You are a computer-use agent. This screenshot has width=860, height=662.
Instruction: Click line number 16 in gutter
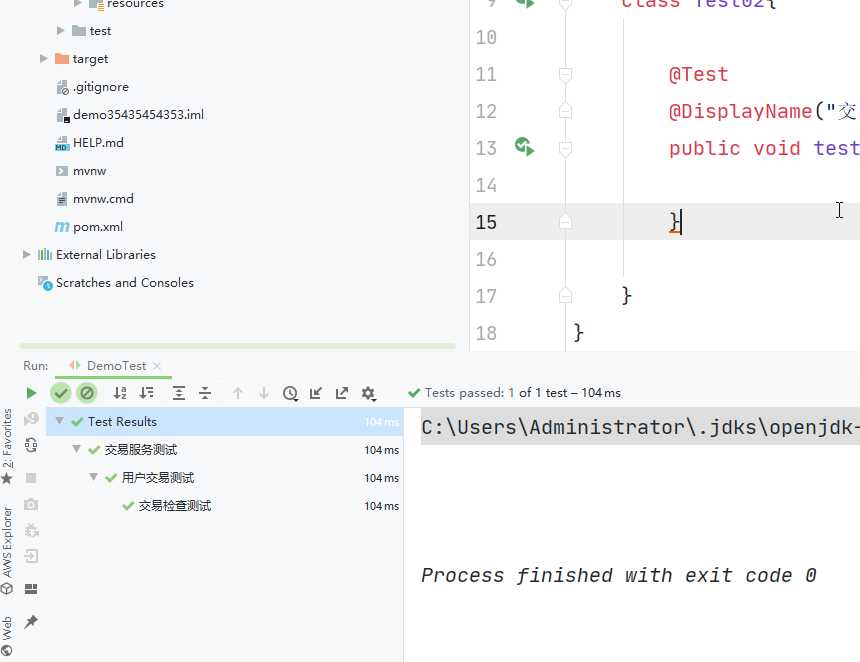tap(486, 259)
